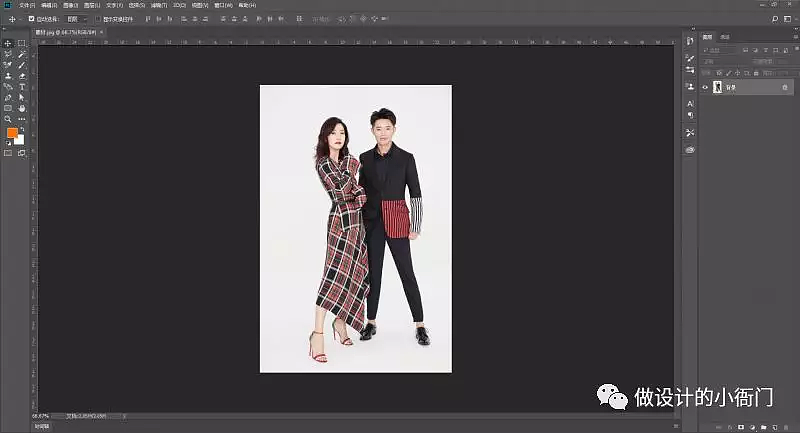Open the Auto-Select layer/group dropdown
Viewport: 800px width, 433px height.
pos(77,19)
